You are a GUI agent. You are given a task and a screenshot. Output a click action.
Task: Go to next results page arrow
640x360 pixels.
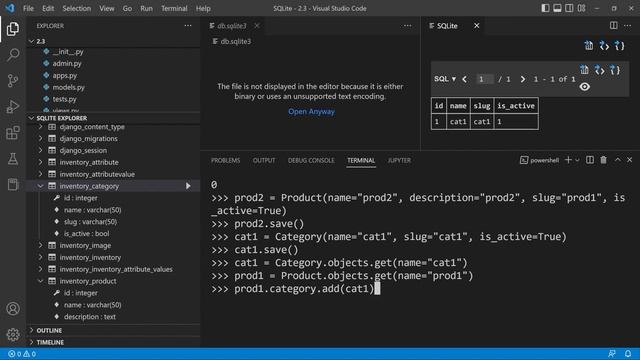coord(522,79)
